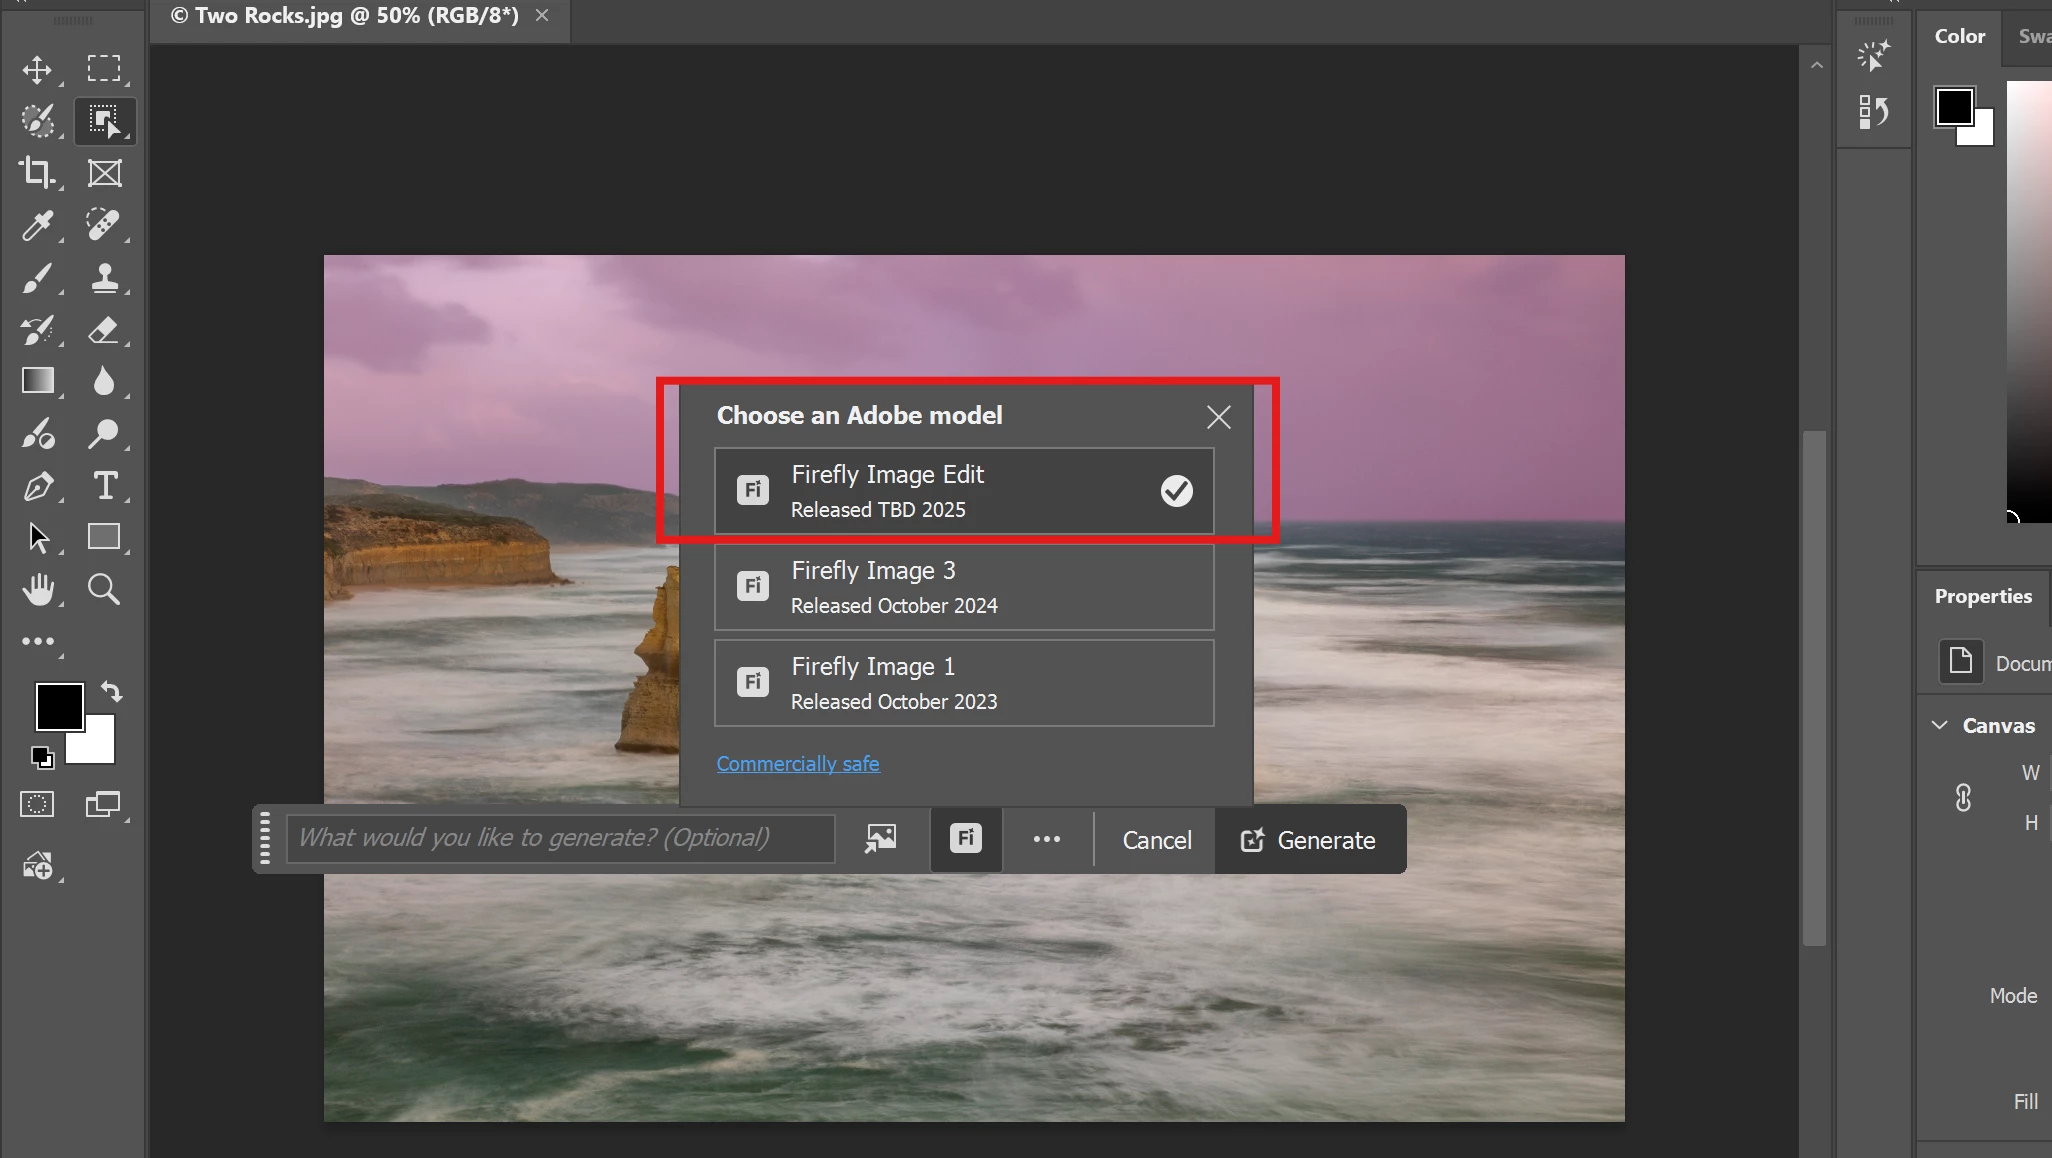Select the Horizontal Type tool
Image resolution: width=2052 pixels, height=1158 pixels.
(104, 486)
